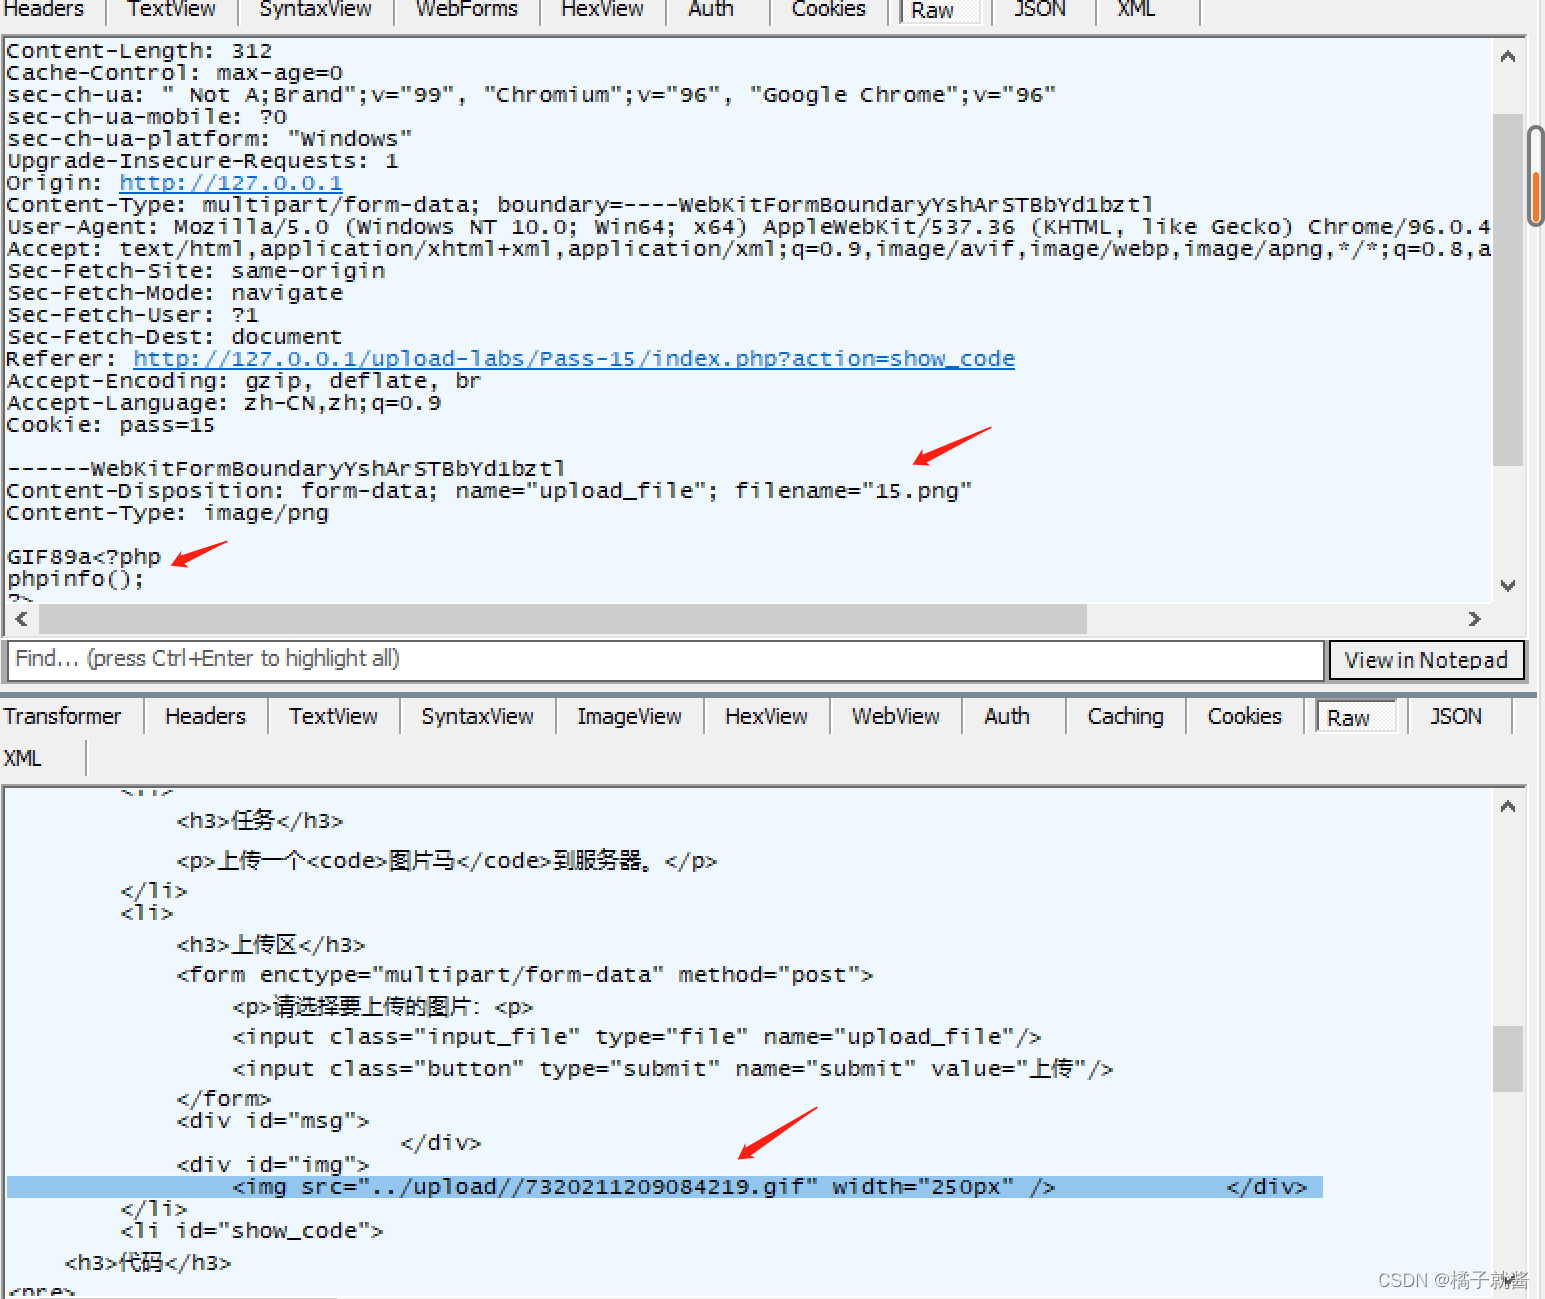Image resolution: width=1545 pixels, height=1299 pixels.
Task: Open the ImageView tab
Action: coord(629,716)
